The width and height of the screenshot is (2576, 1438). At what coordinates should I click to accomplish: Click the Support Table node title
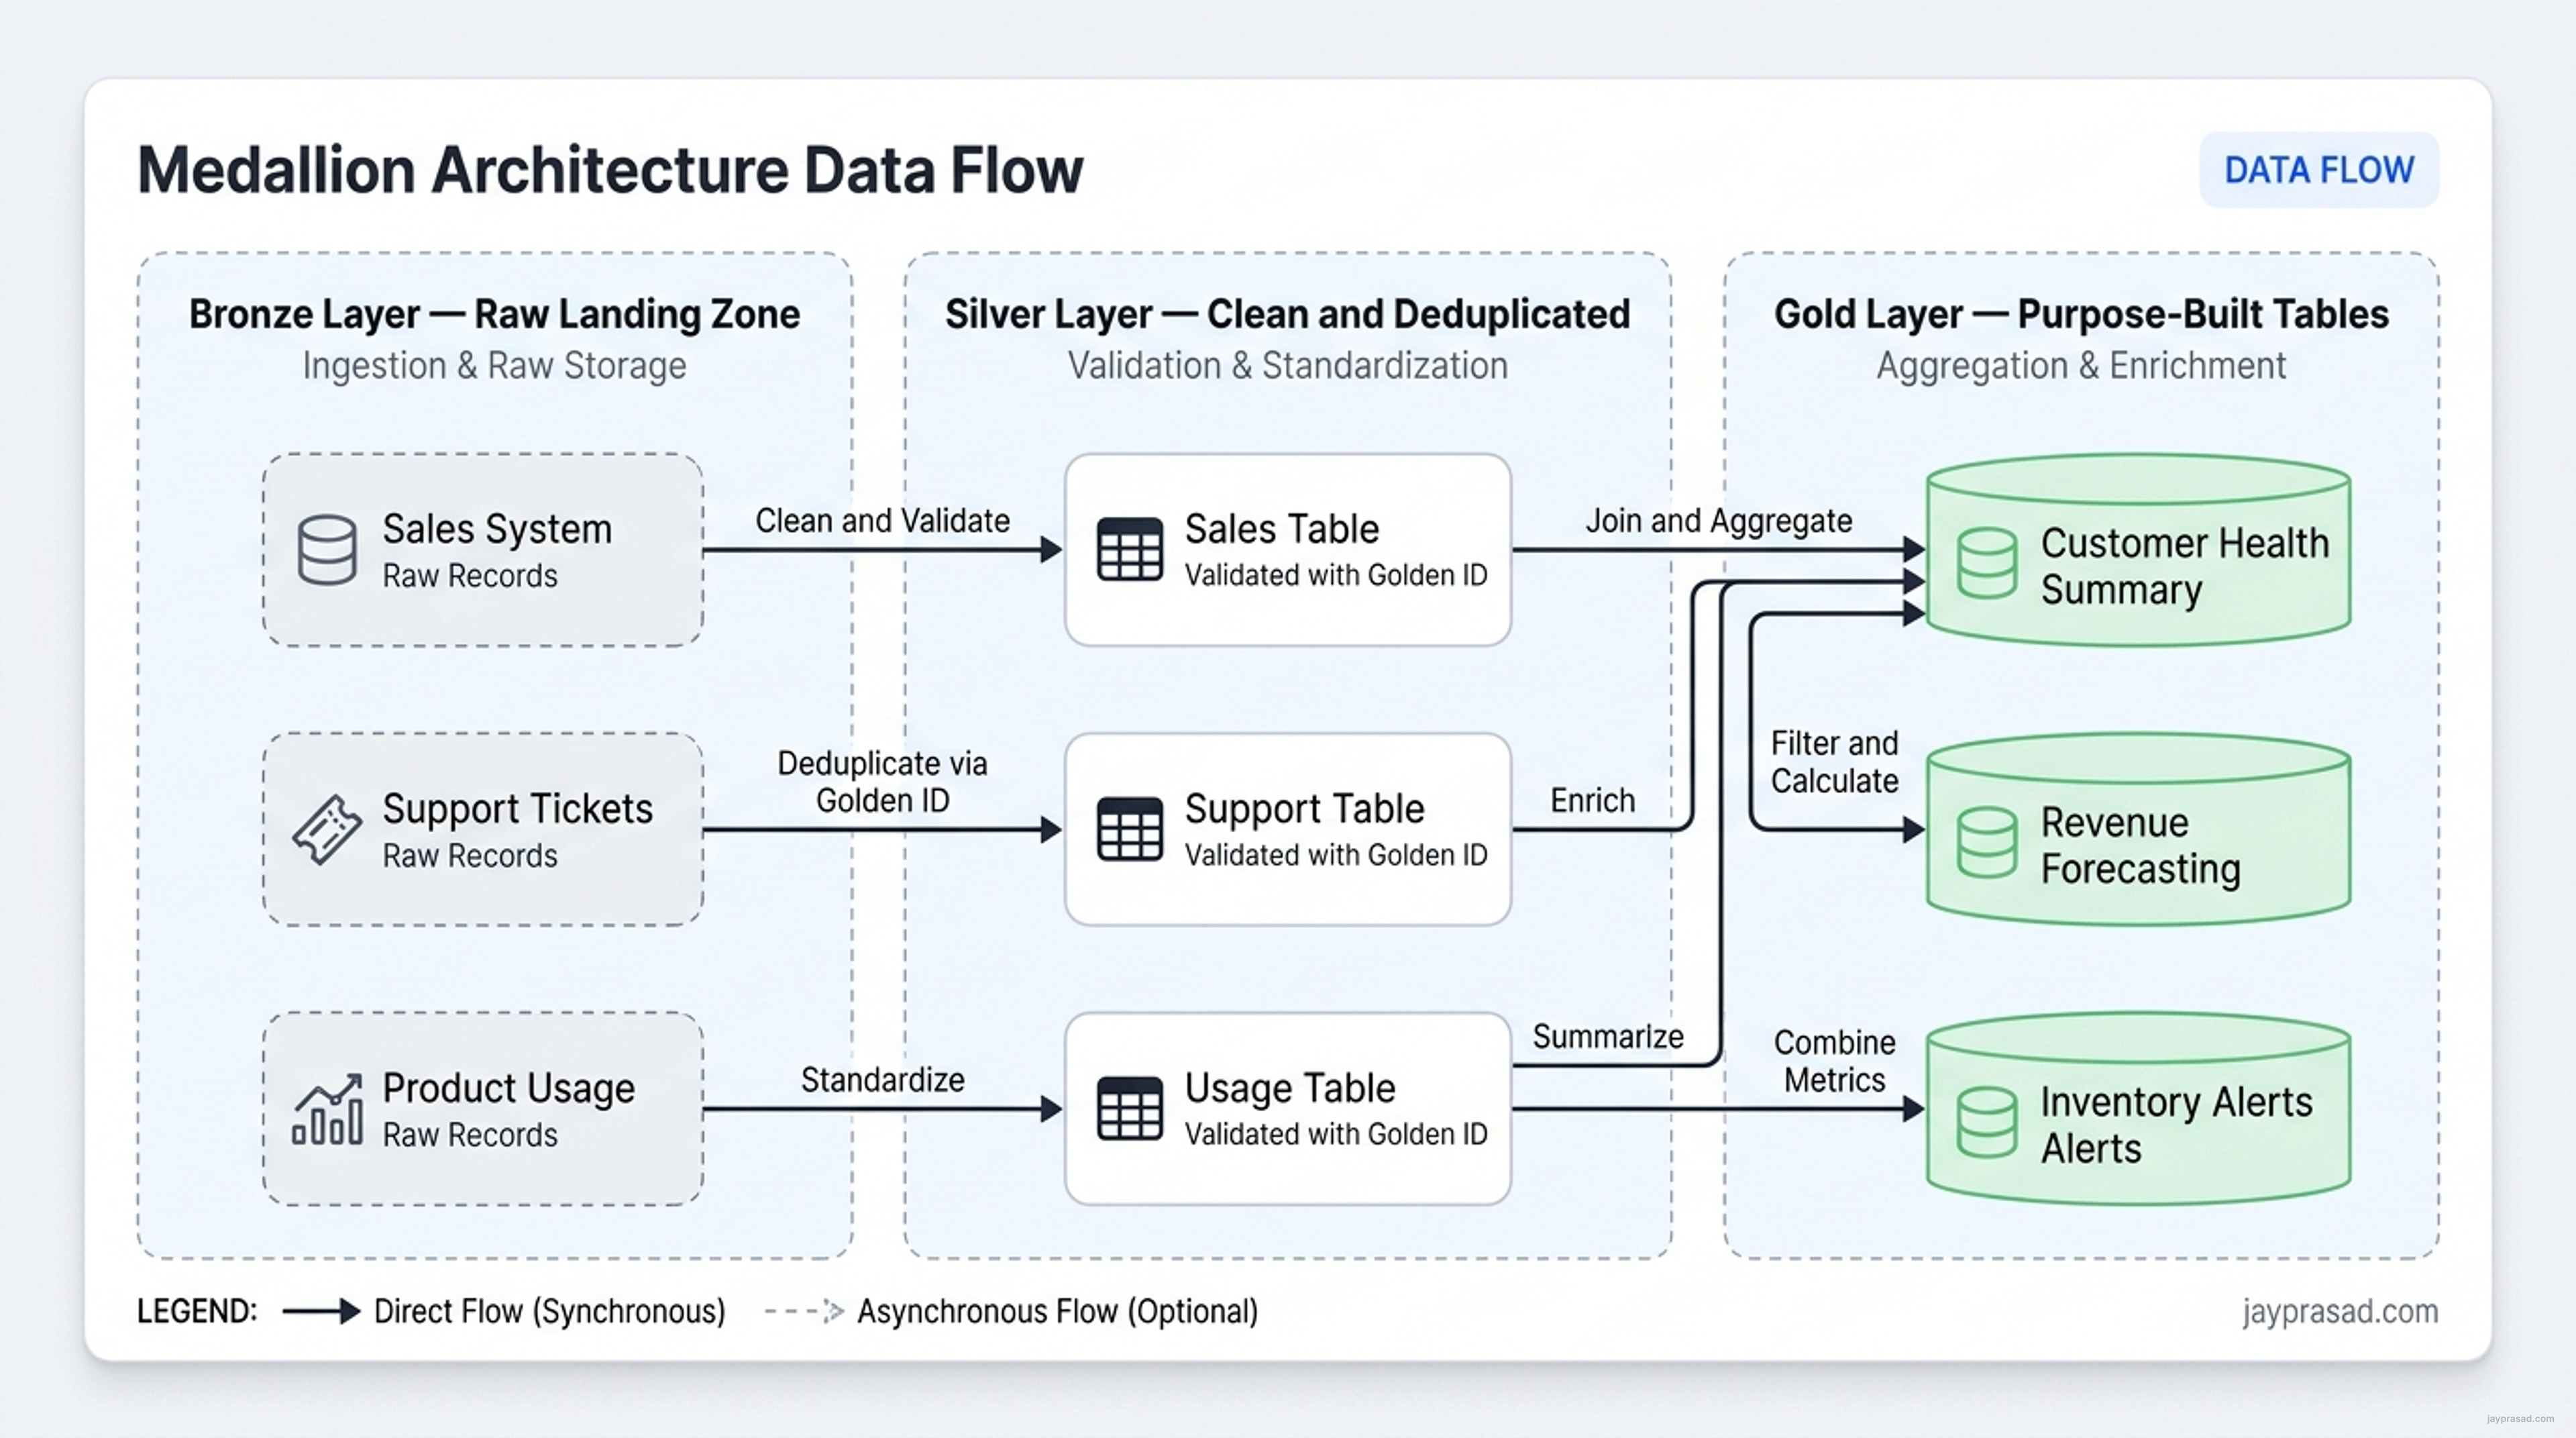click(x=1304, y=809)
